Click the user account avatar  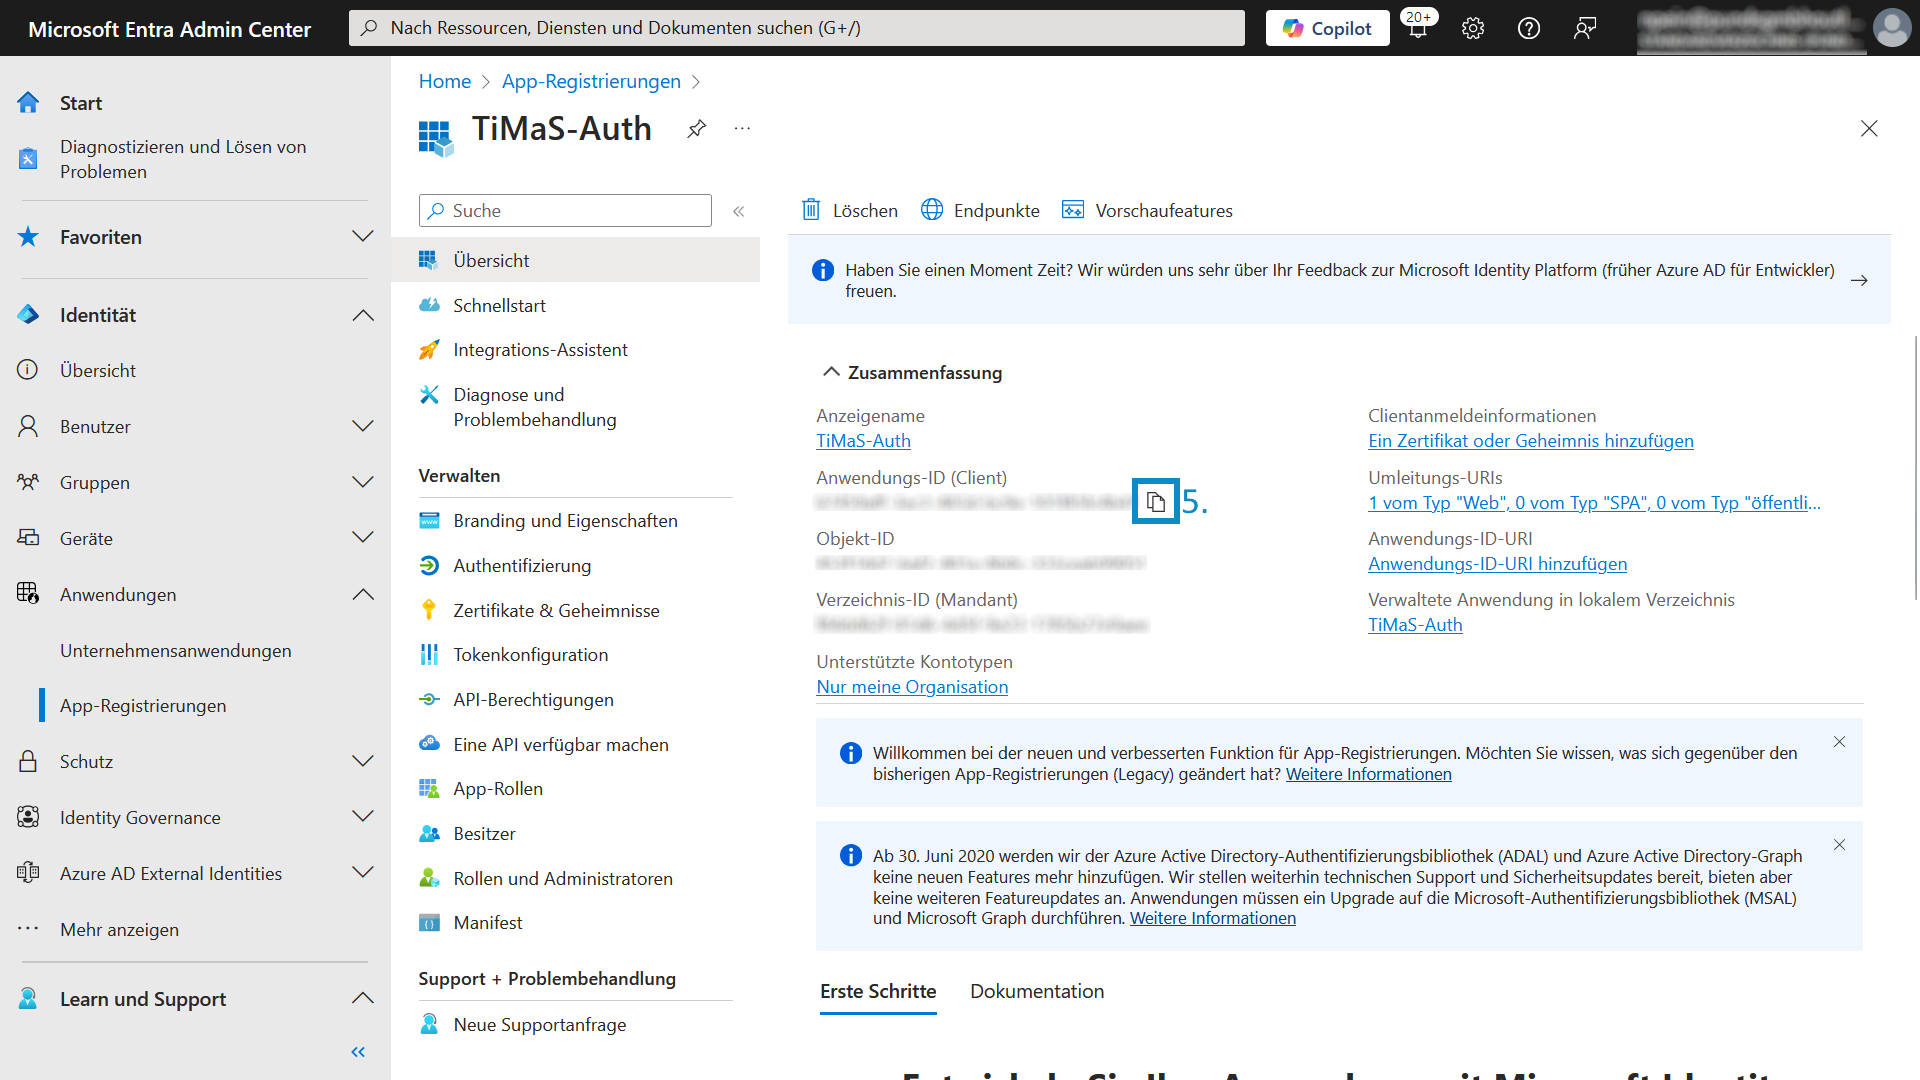(x=1891, y=28)
